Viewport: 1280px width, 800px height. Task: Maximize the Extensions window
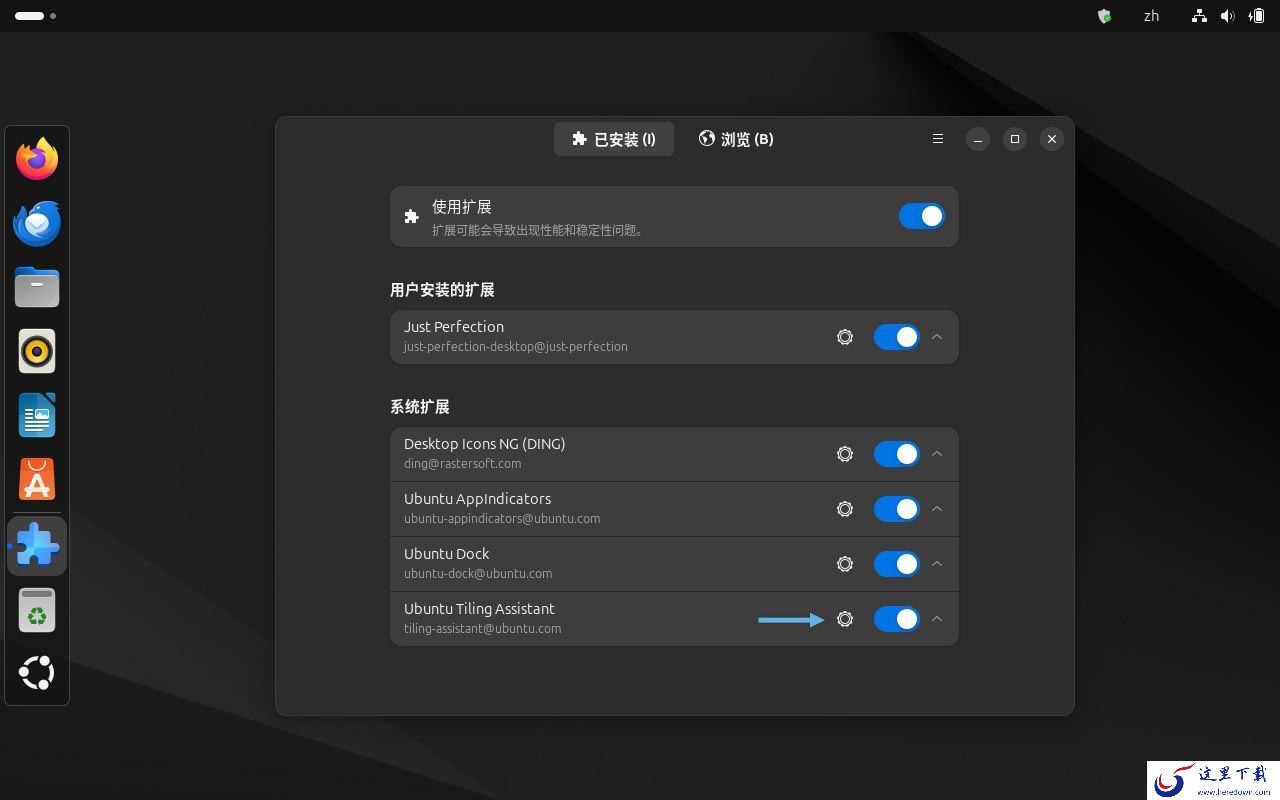(1015, 139)
